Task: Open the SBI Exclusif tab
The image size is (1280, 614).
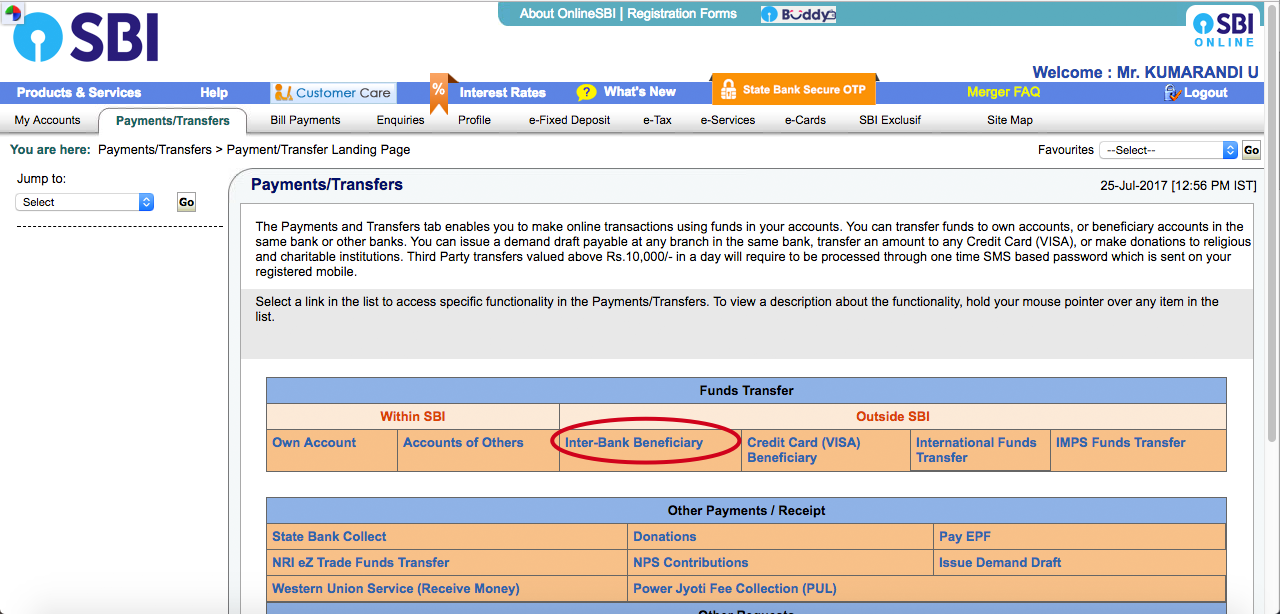Action: pyautogui.click(x=890, y=120)
